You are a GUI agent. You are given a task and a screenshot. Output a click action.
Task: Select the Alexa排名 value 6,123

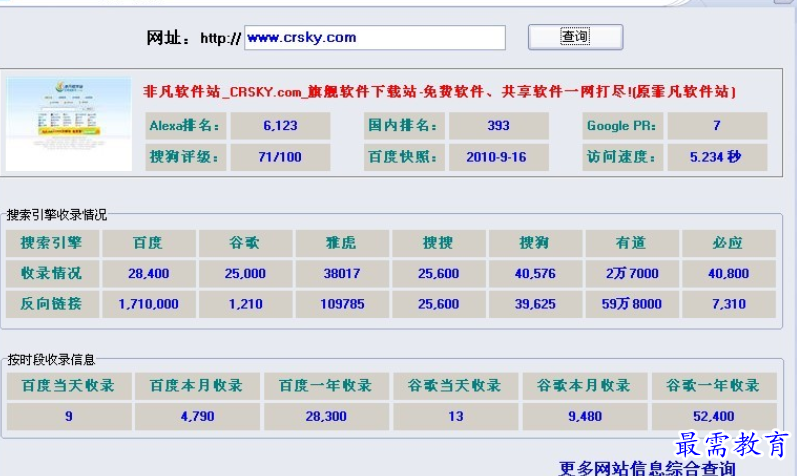tap(280, 126)
